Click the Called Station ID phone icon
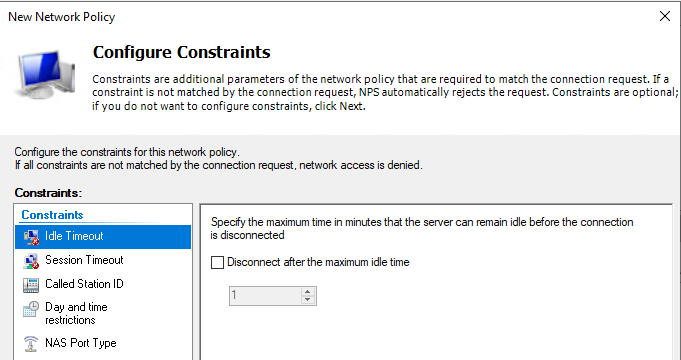This screenshot has width=681, height=360. click(31, 285)
